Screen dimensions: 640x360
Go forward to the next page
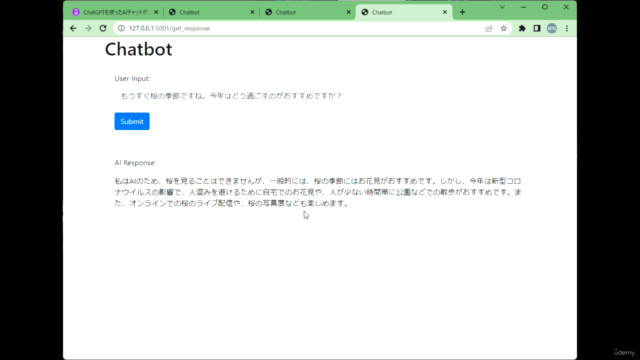coord(88,28)
